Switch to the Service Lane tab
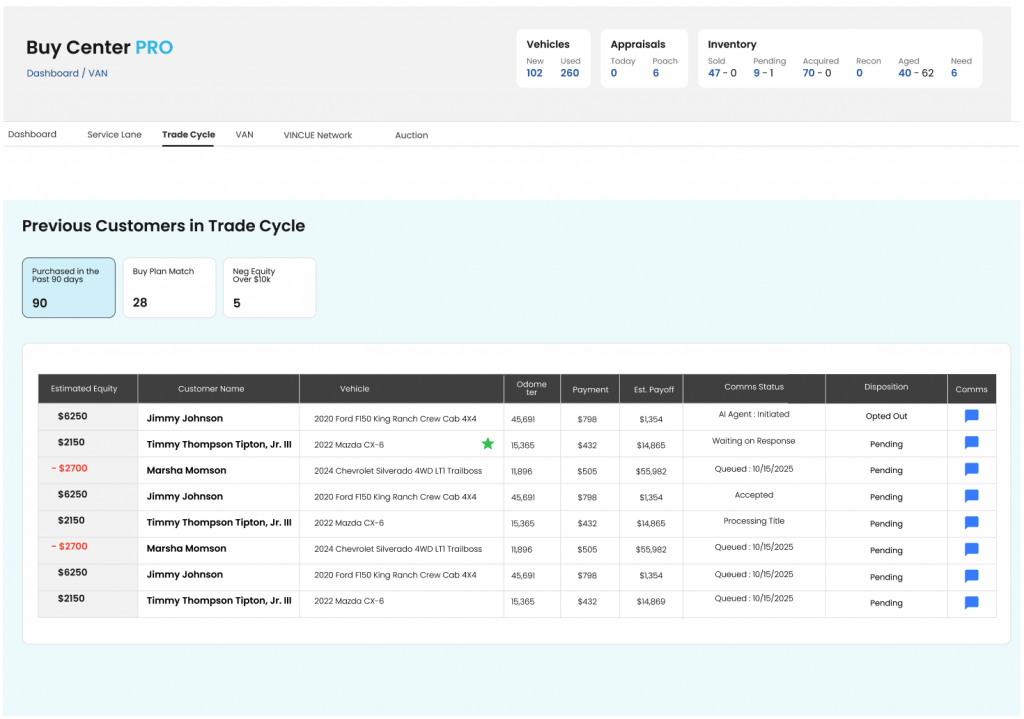Viewport: 1024px width, 719px height. click(x=114, y=135)
